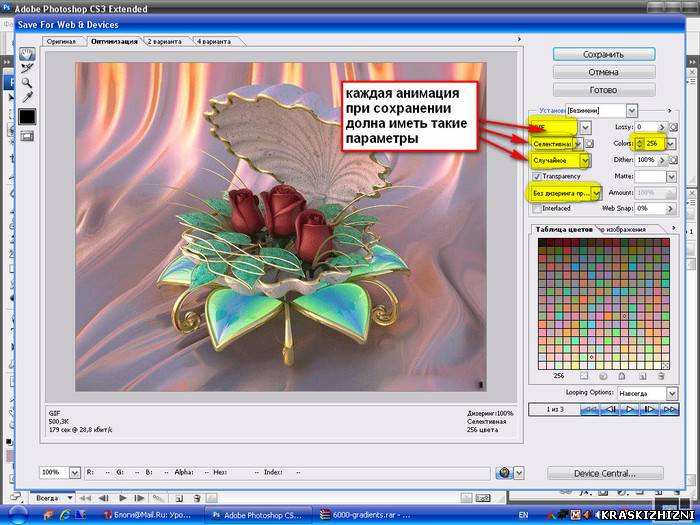Open the Установка preset dropdown
Viewport: 700px width, 525px height.
coord(631,110)
